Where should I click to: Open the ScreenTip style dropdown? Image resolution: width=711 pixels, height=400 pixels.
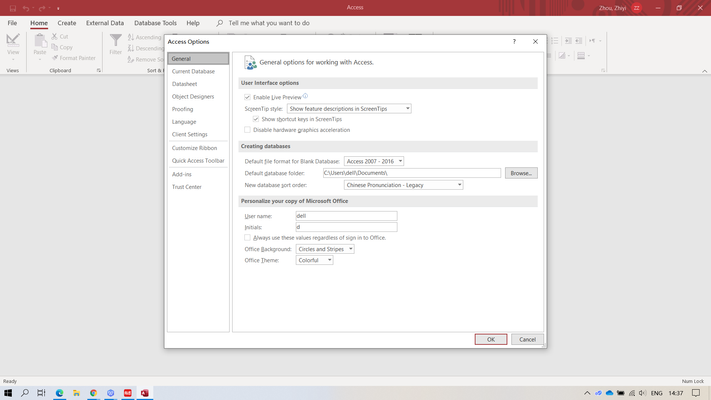tap(349, 109)
